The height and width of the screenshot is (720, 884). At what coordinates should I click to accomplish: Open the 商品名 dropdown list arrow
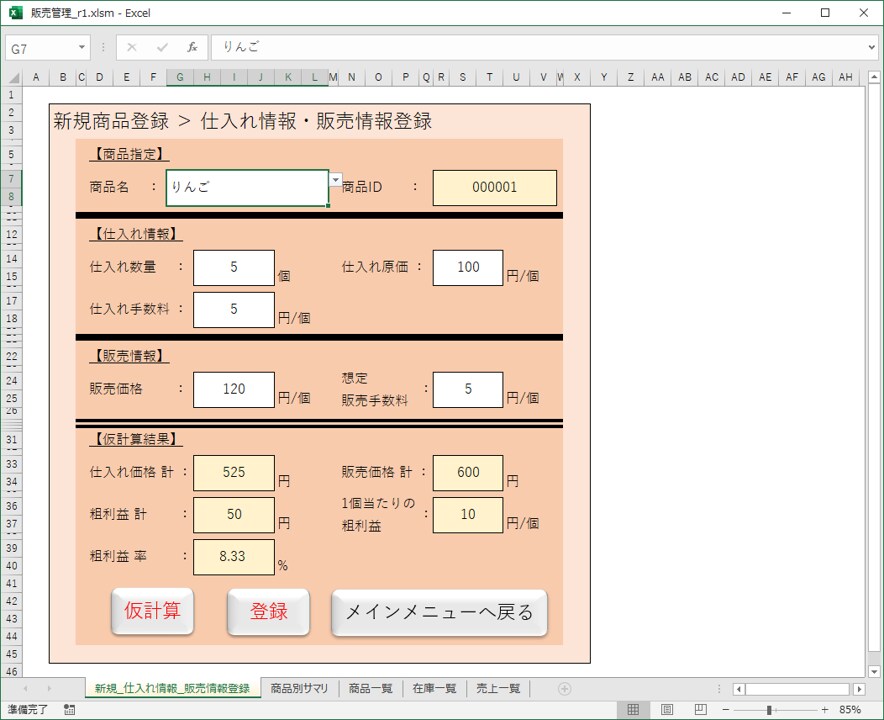(335, 179)
